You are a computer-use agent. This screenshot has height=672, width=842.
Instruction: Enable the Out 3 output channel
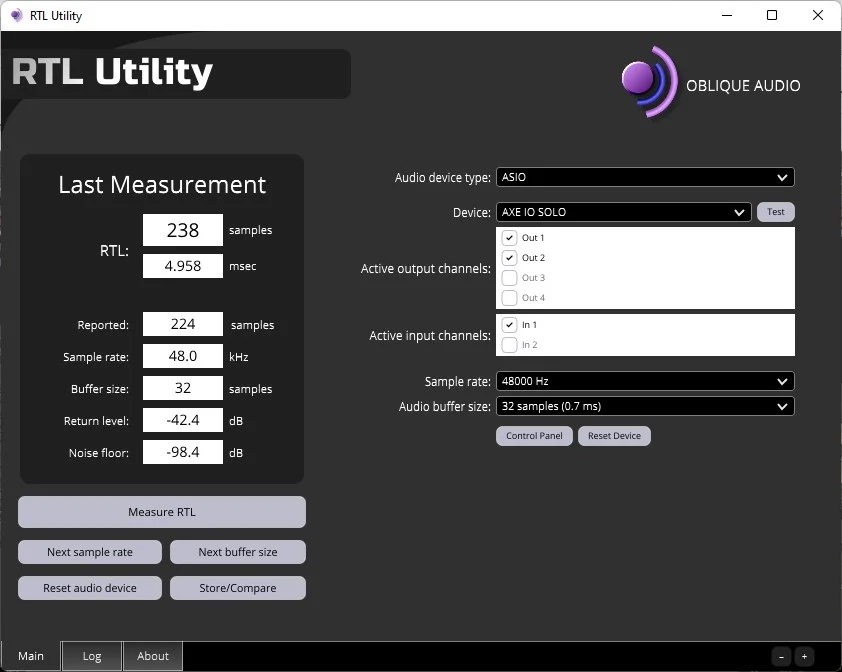(509, 277)
